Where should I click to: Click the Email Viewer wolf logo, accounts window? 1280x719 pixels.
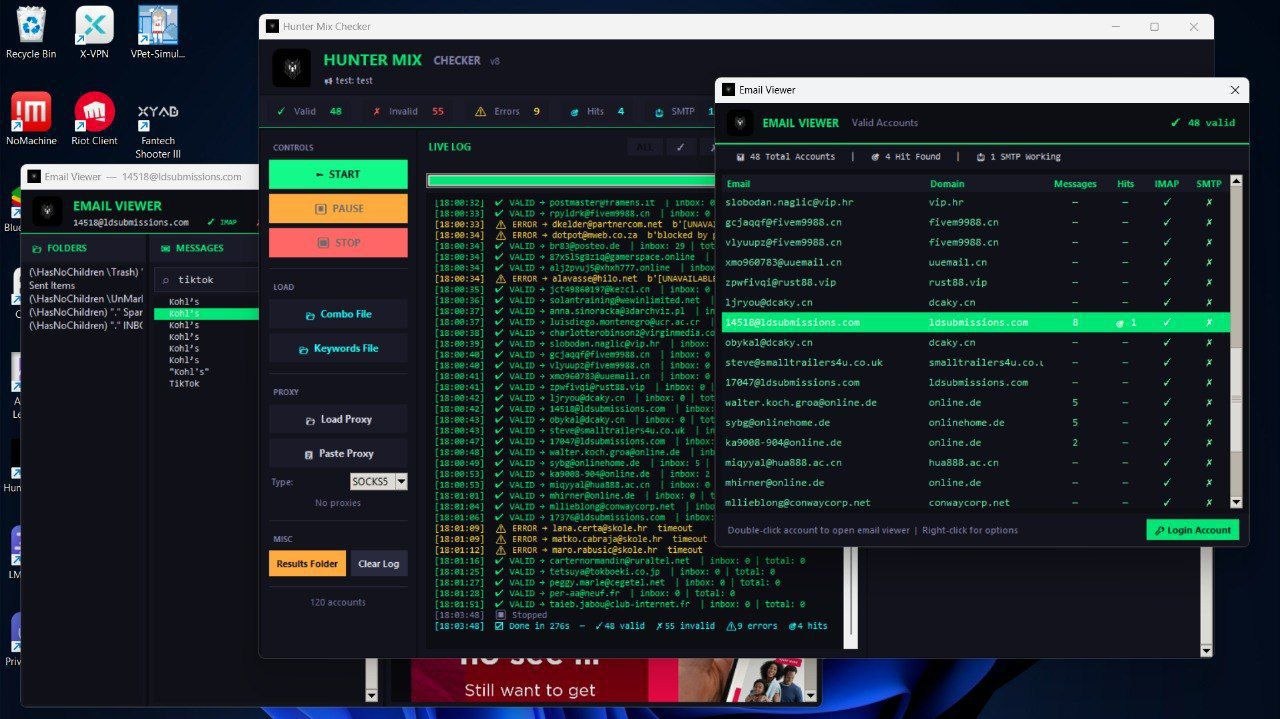tap(740, 123)
